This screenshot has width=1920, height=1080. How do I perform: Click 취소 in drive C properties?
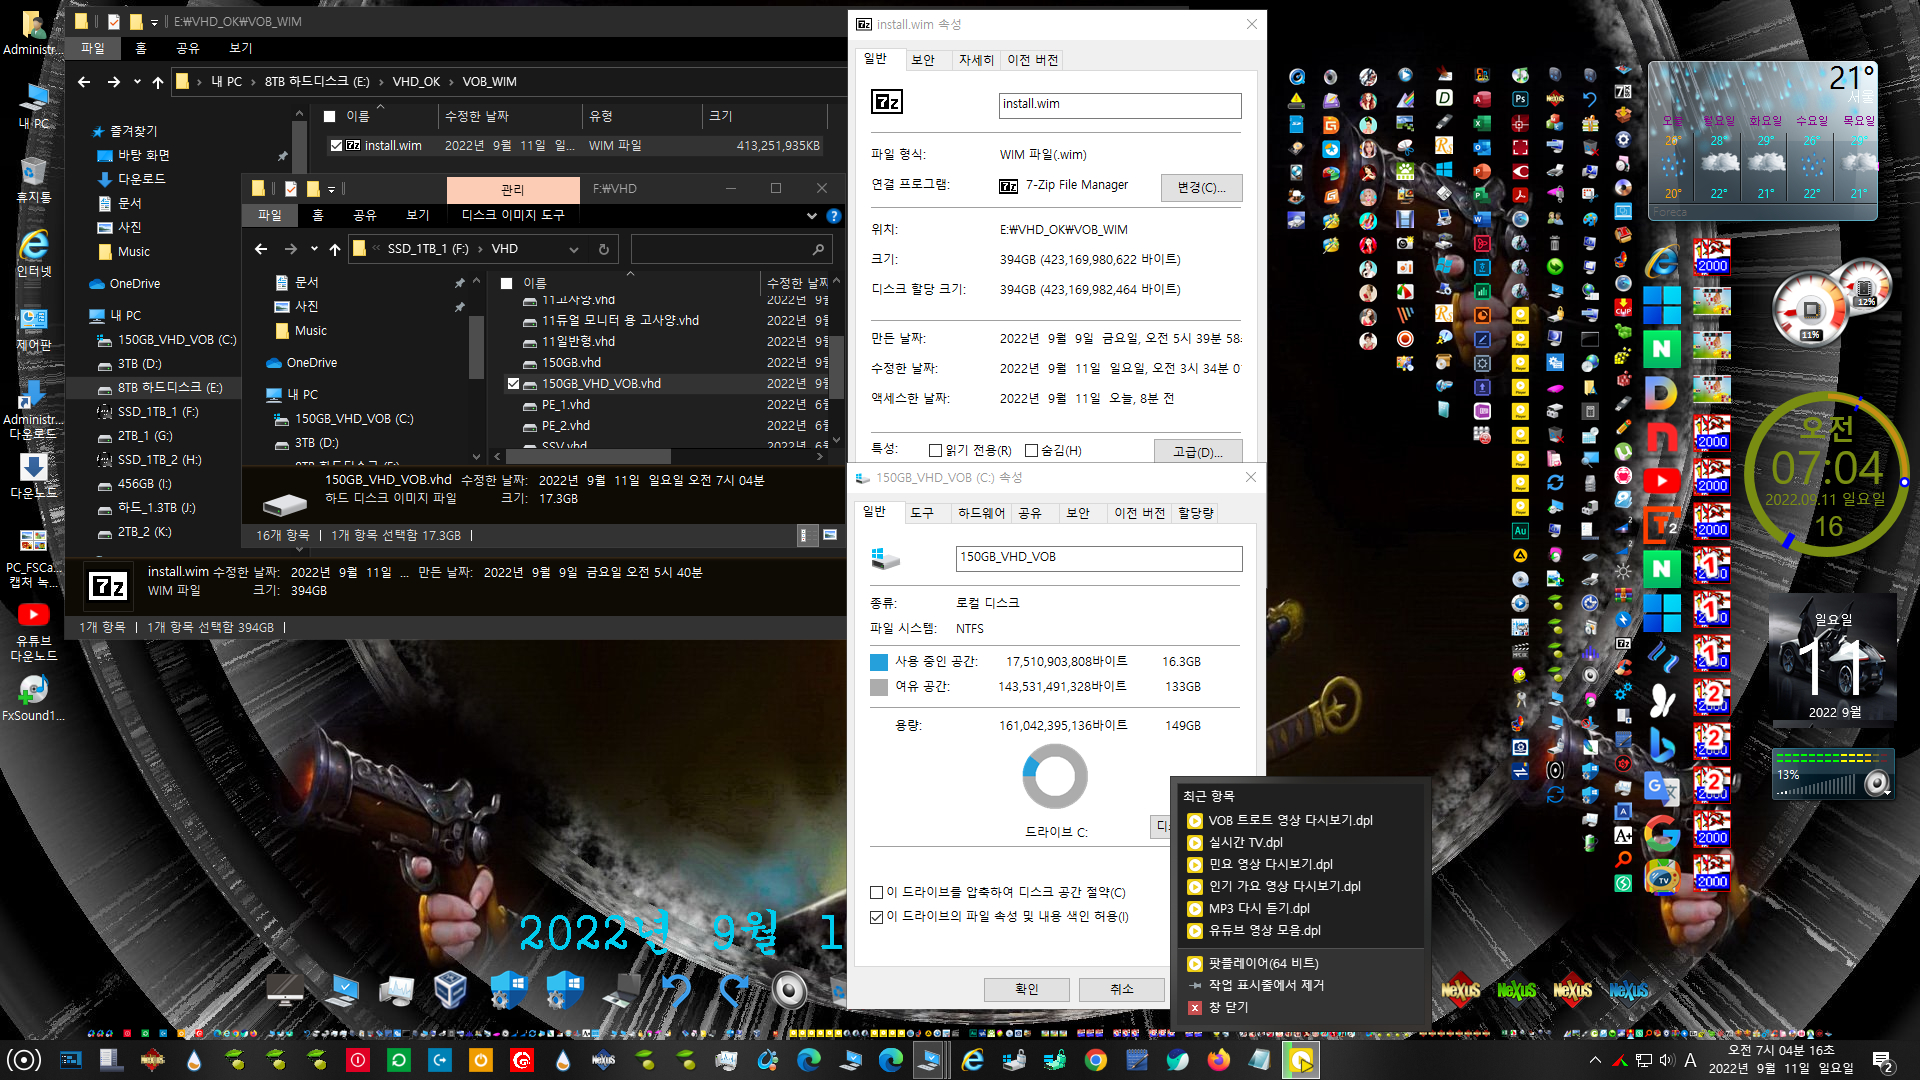pyautogui.click(x=1122, y=990)
